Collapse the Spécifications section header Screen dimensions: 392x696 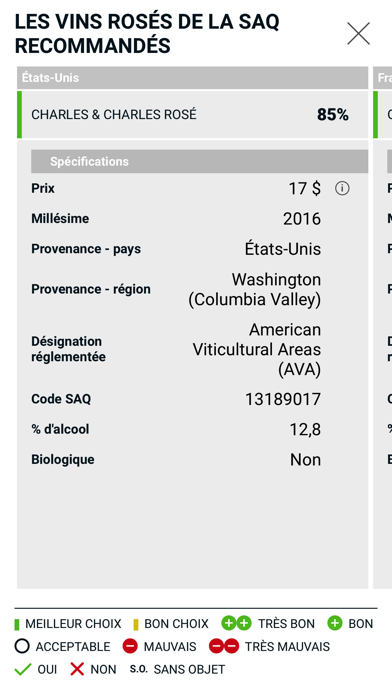199,161
